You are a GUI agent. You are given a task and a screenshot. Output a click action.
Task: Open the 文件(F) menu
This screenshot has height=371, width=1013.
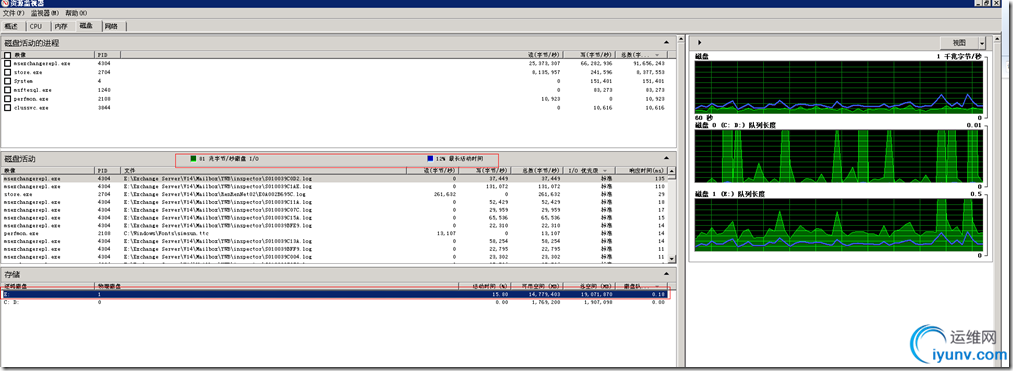(14, 13)
